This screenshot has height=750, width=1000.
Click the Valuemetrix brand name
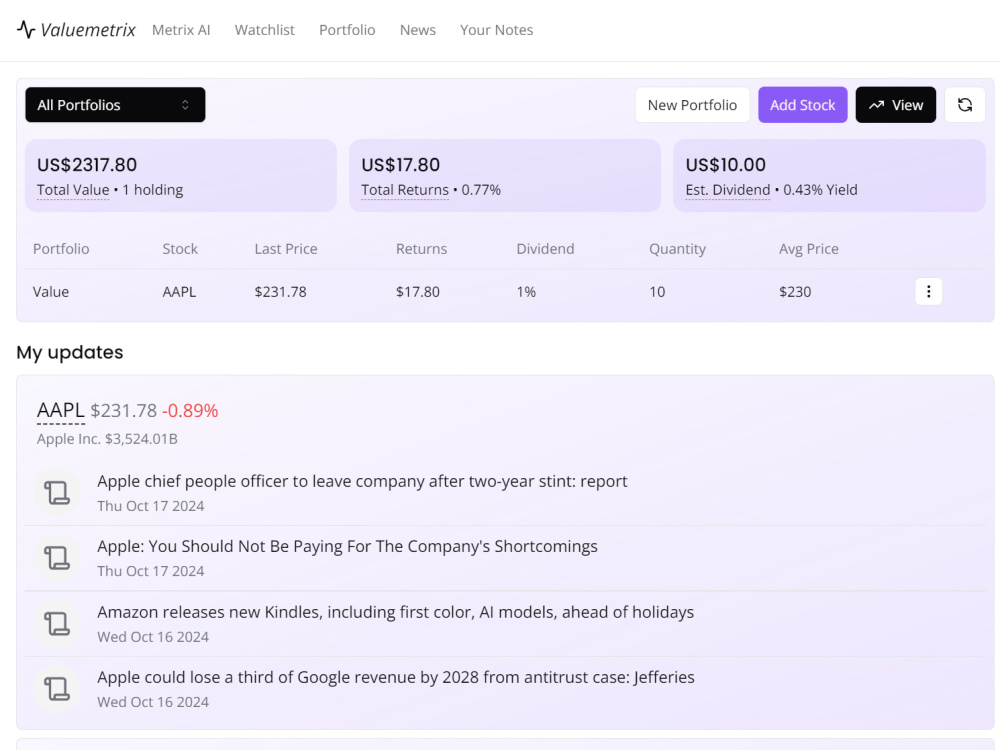pyautogui.click(x=88, y=30)
